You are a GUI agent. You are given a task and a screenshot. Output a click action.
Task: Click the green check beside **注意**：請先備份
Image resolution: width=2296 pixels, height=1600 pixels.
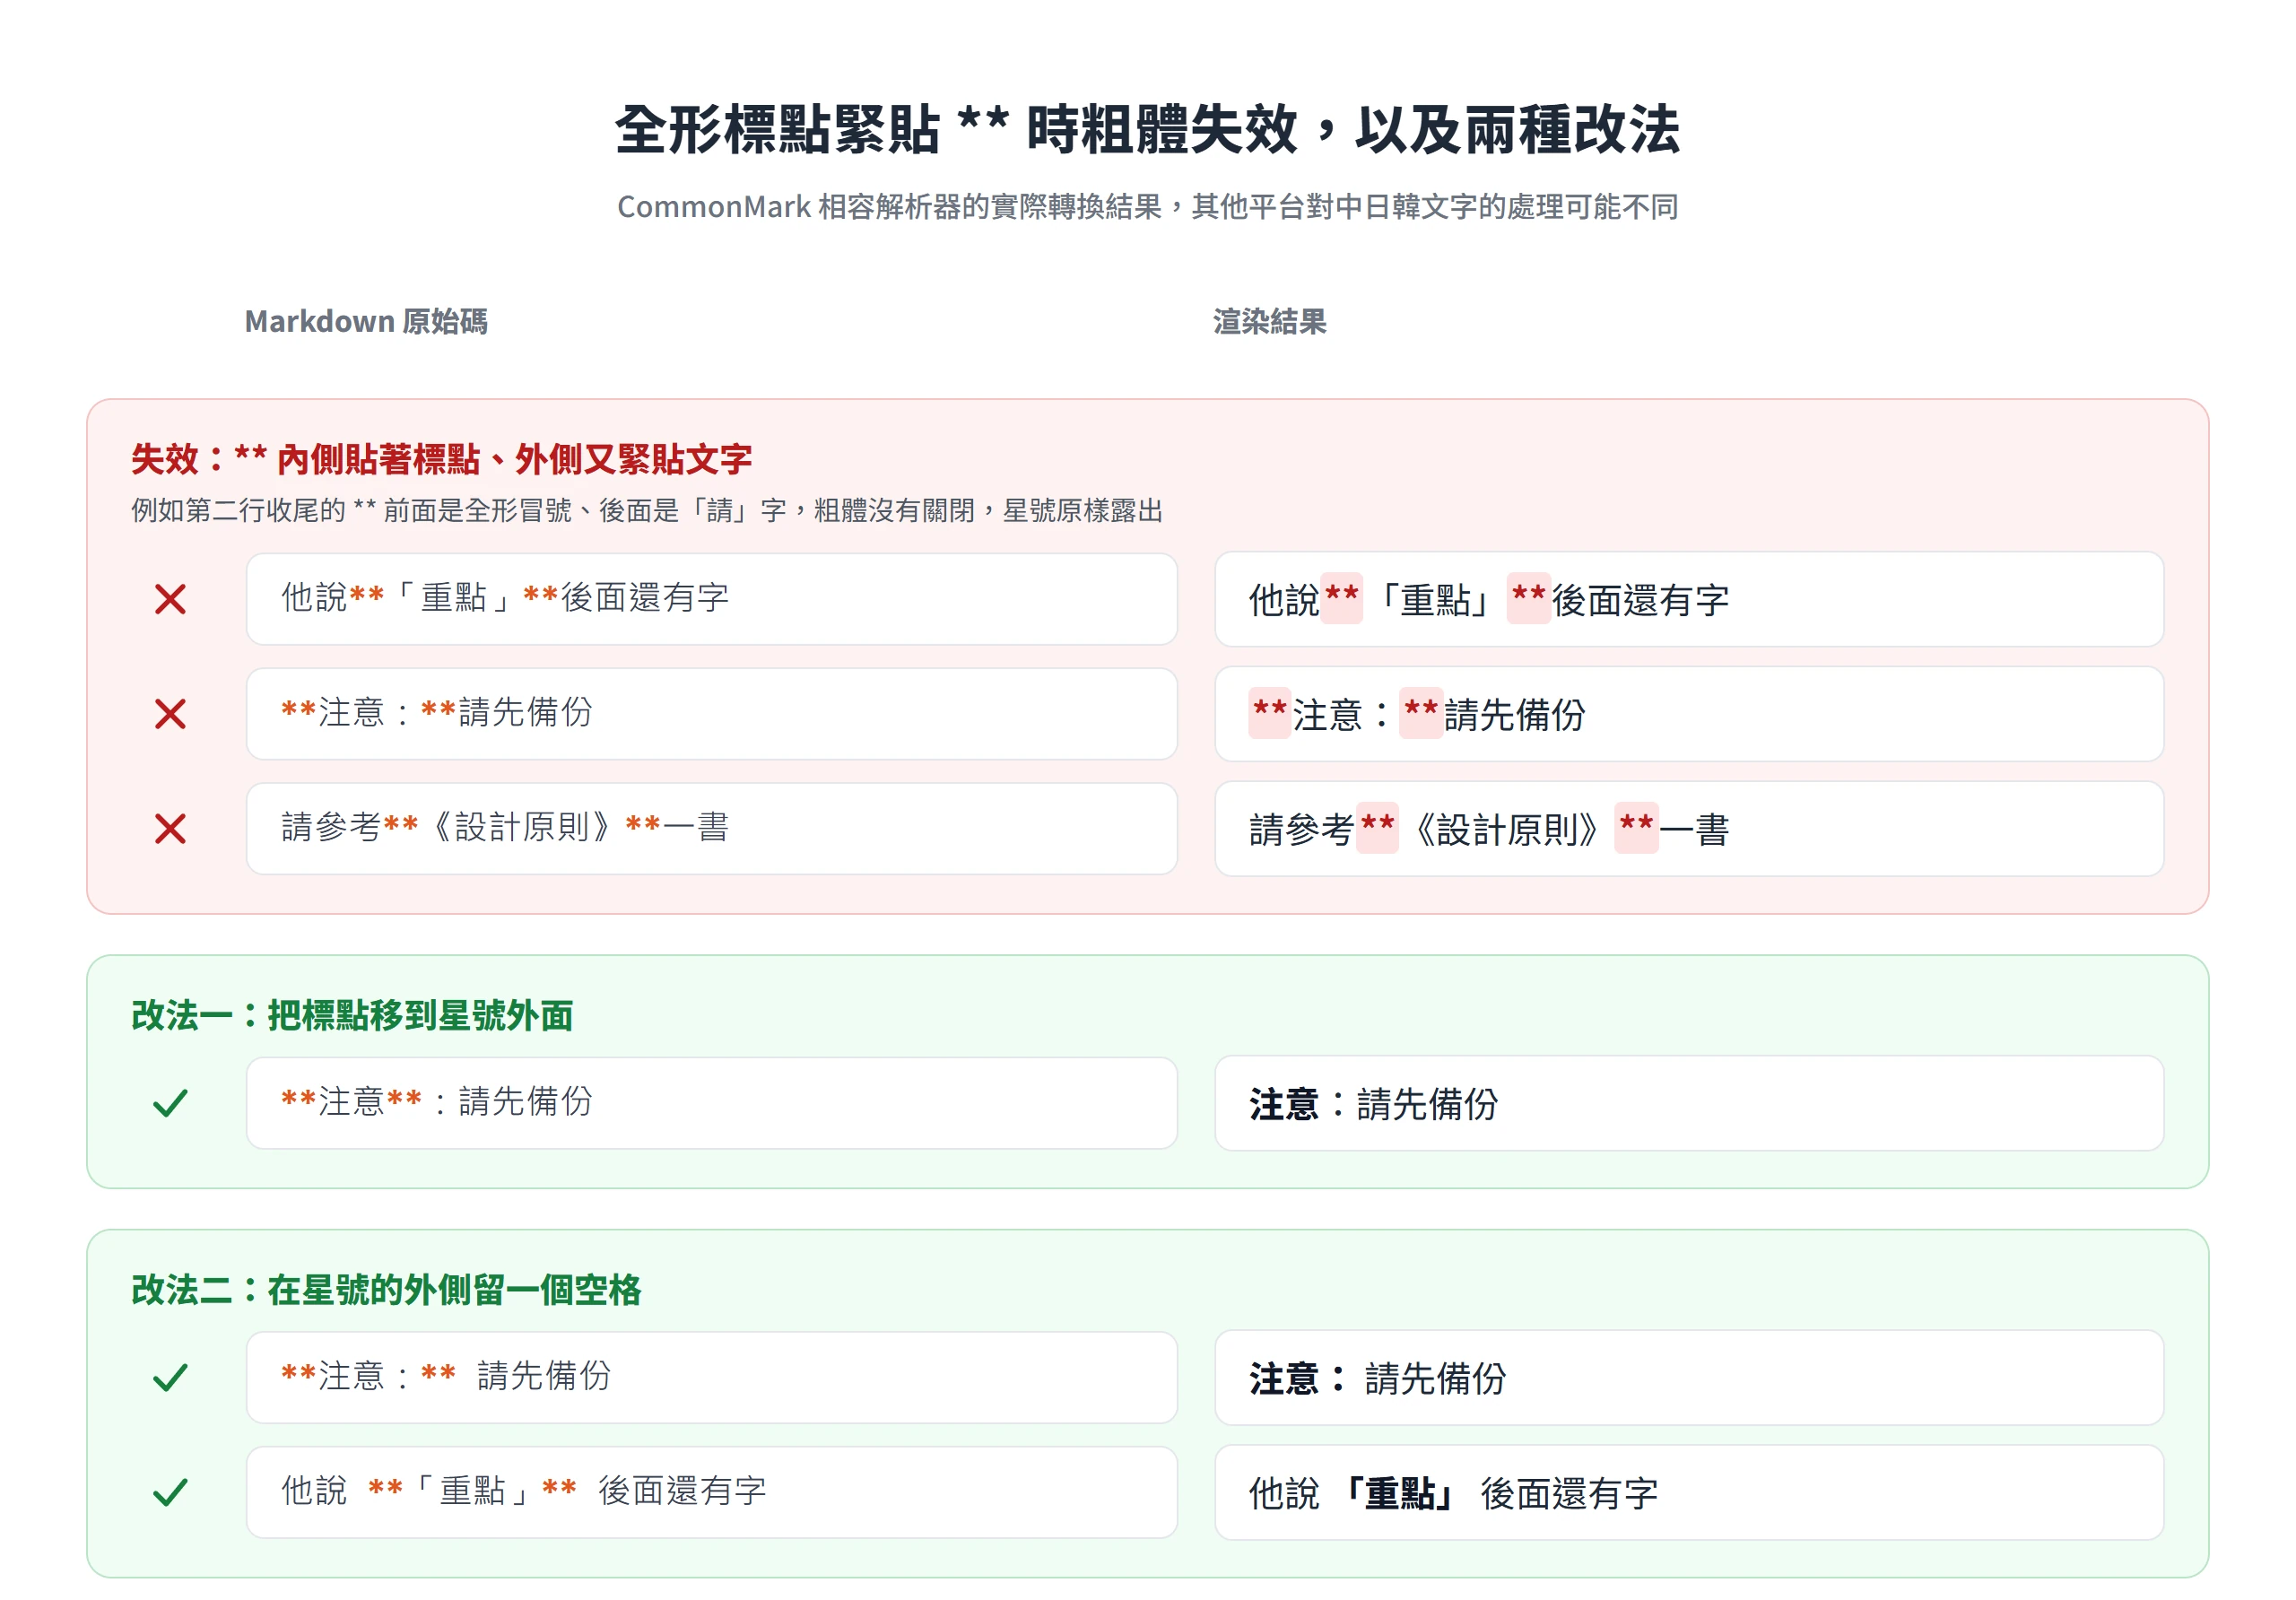170,1103
